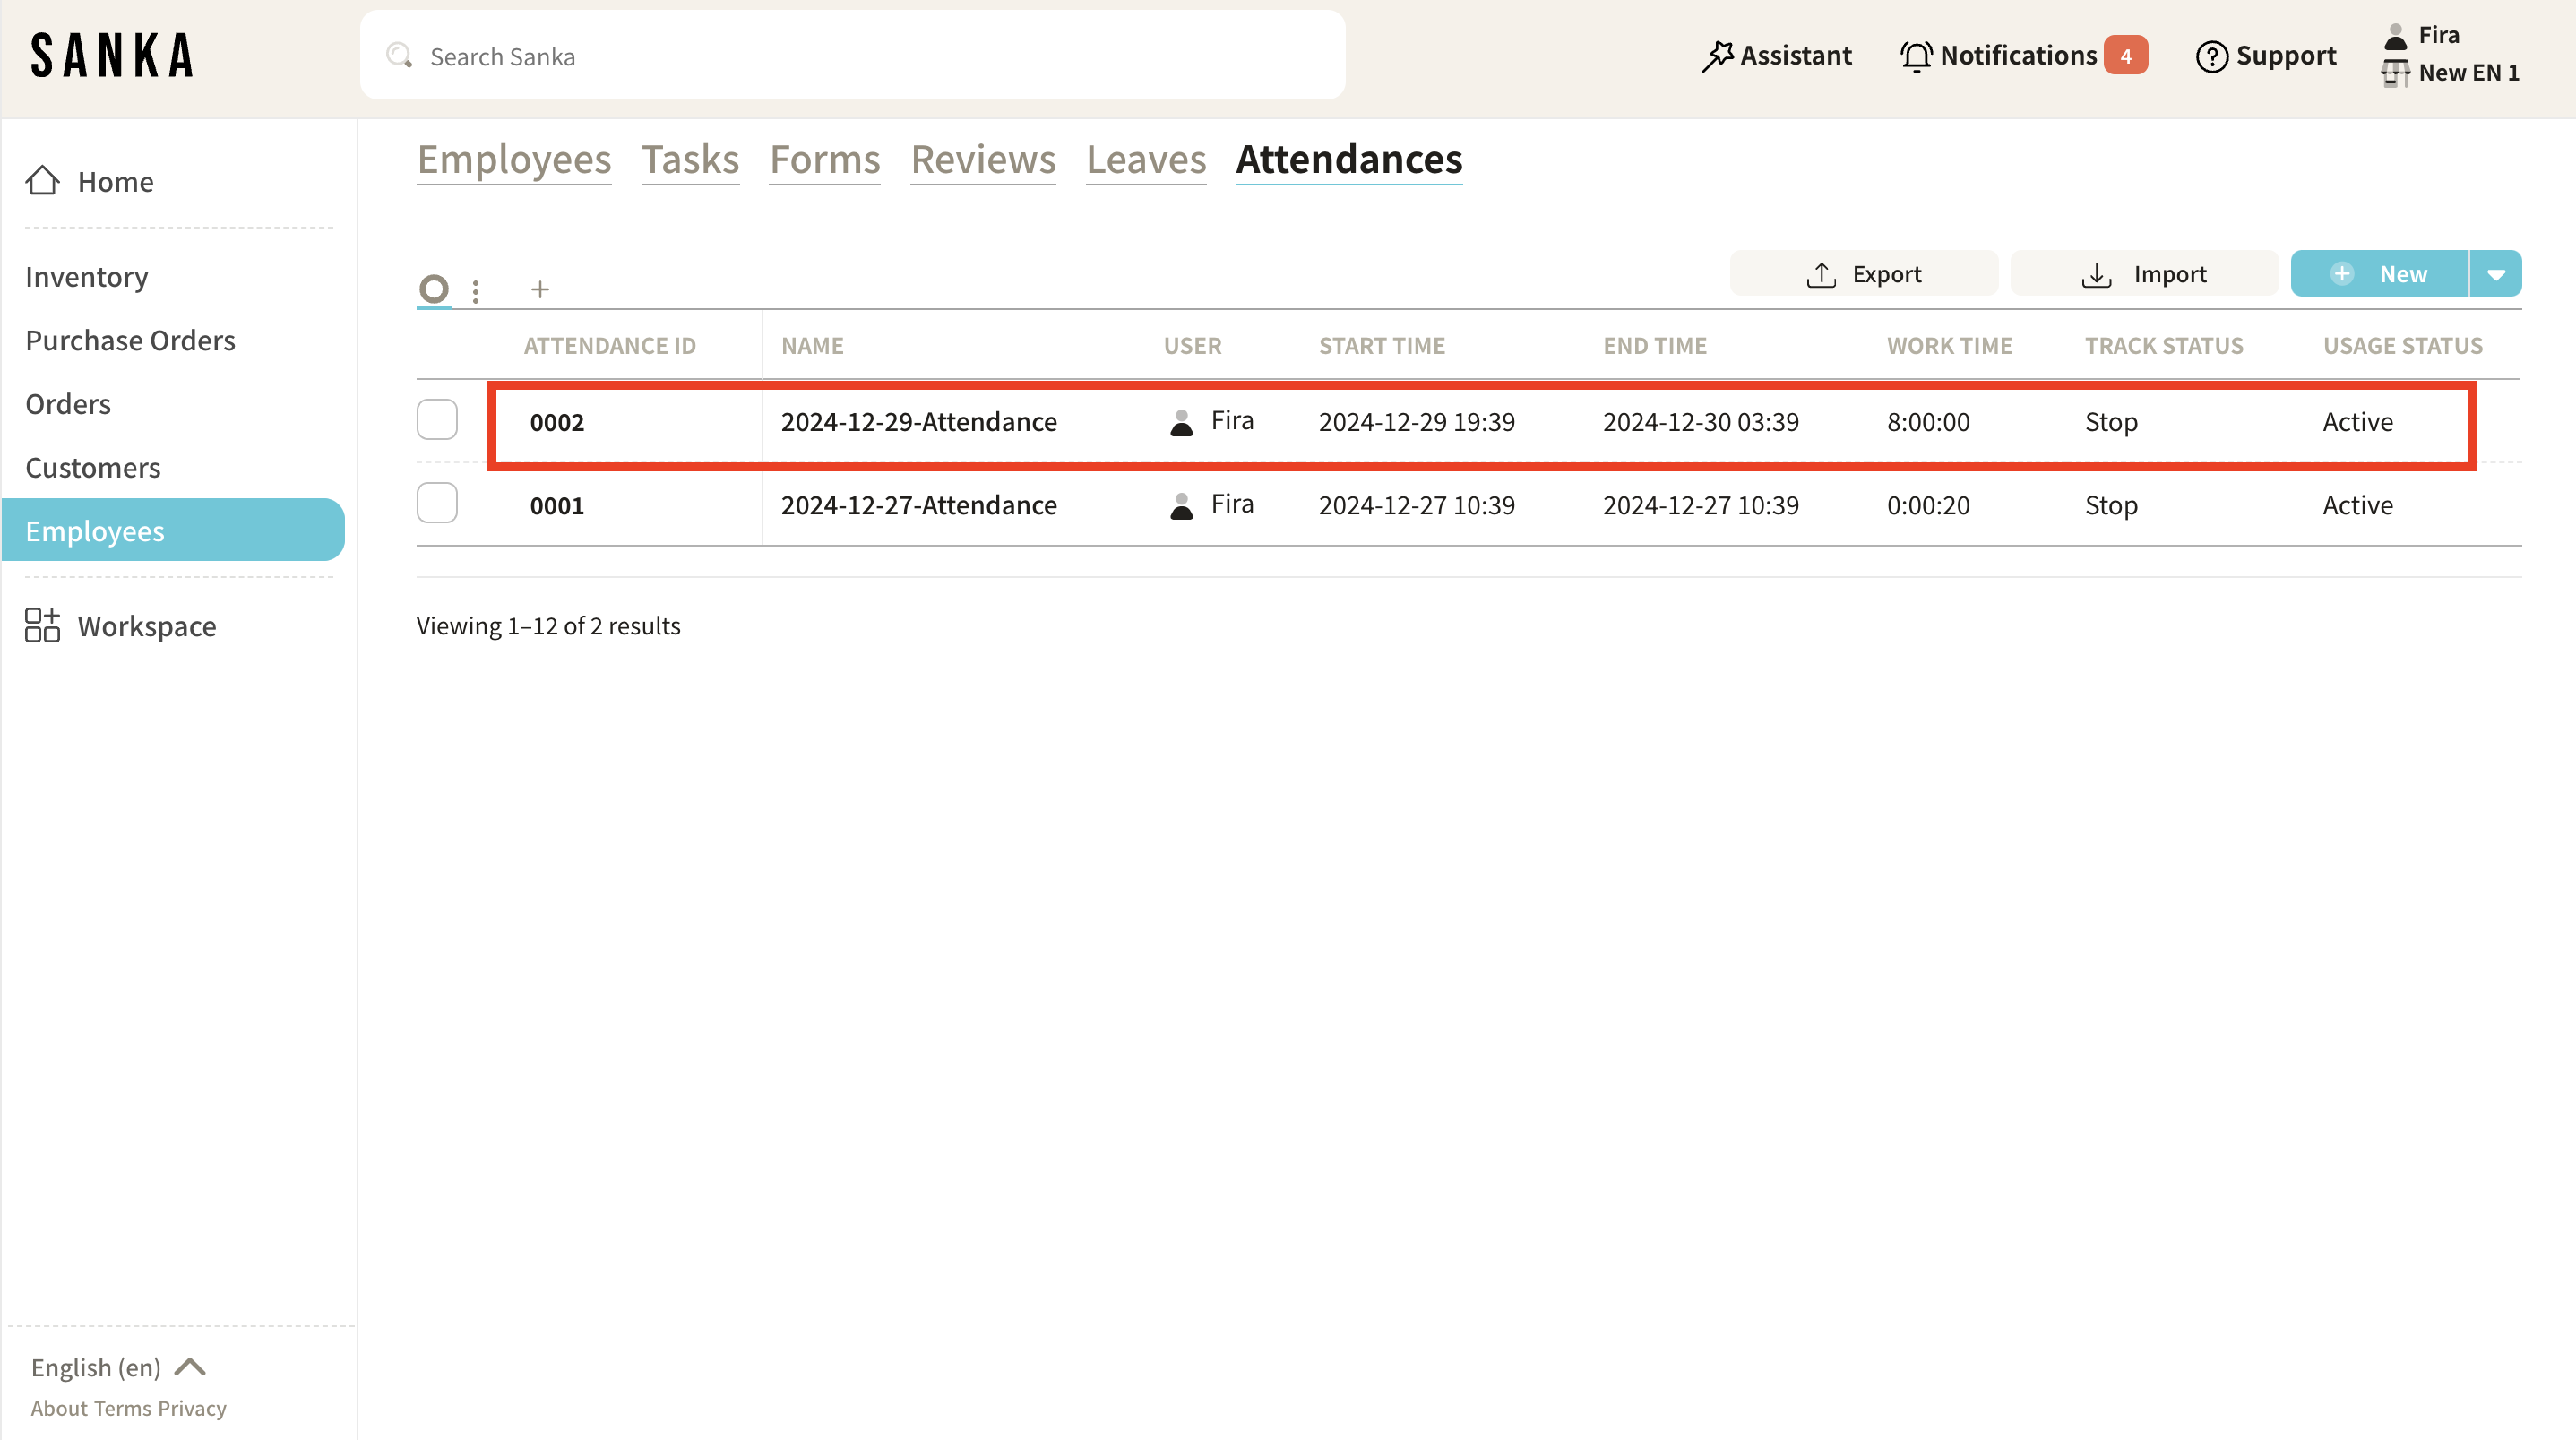Click the Workspace grid icon
The image size is (2576, 1440).
[x=42, y=626]
